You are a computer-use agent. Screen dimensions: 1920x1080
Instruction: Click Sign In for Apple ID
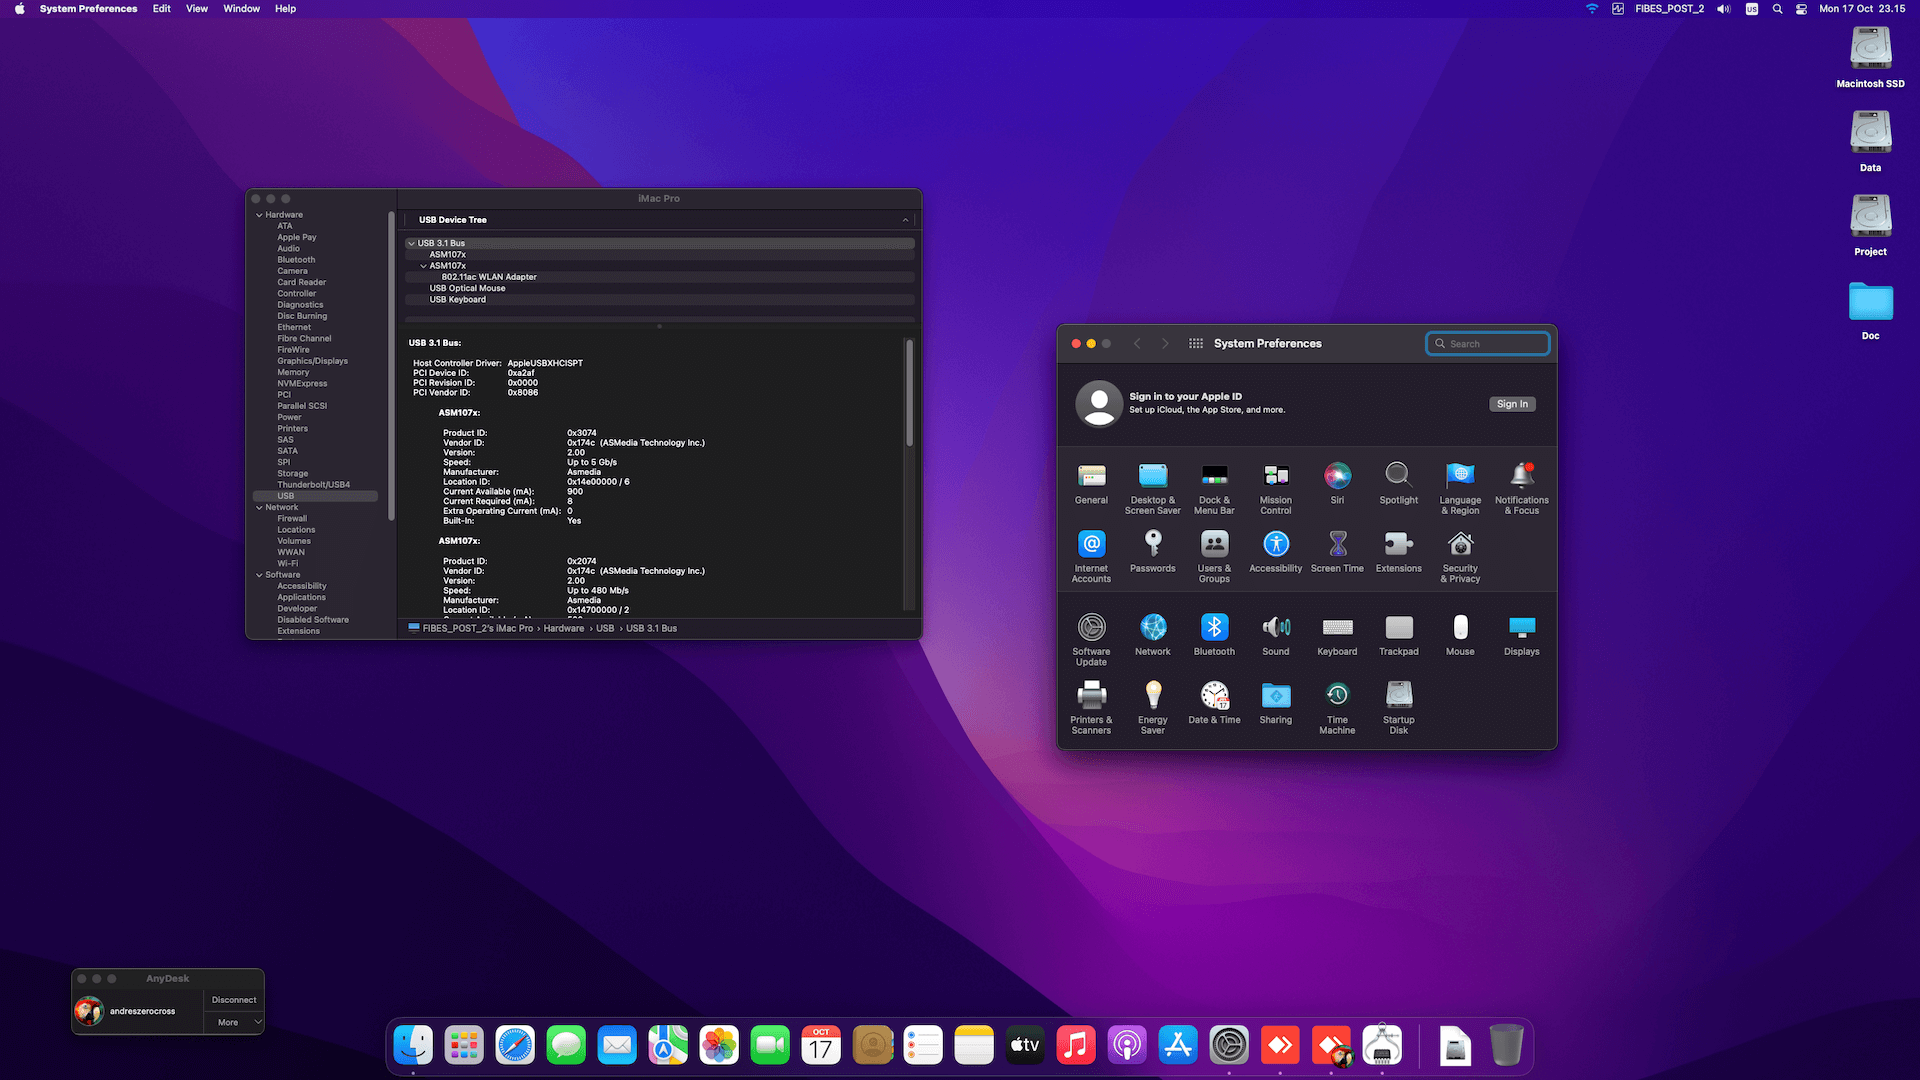1512,404
